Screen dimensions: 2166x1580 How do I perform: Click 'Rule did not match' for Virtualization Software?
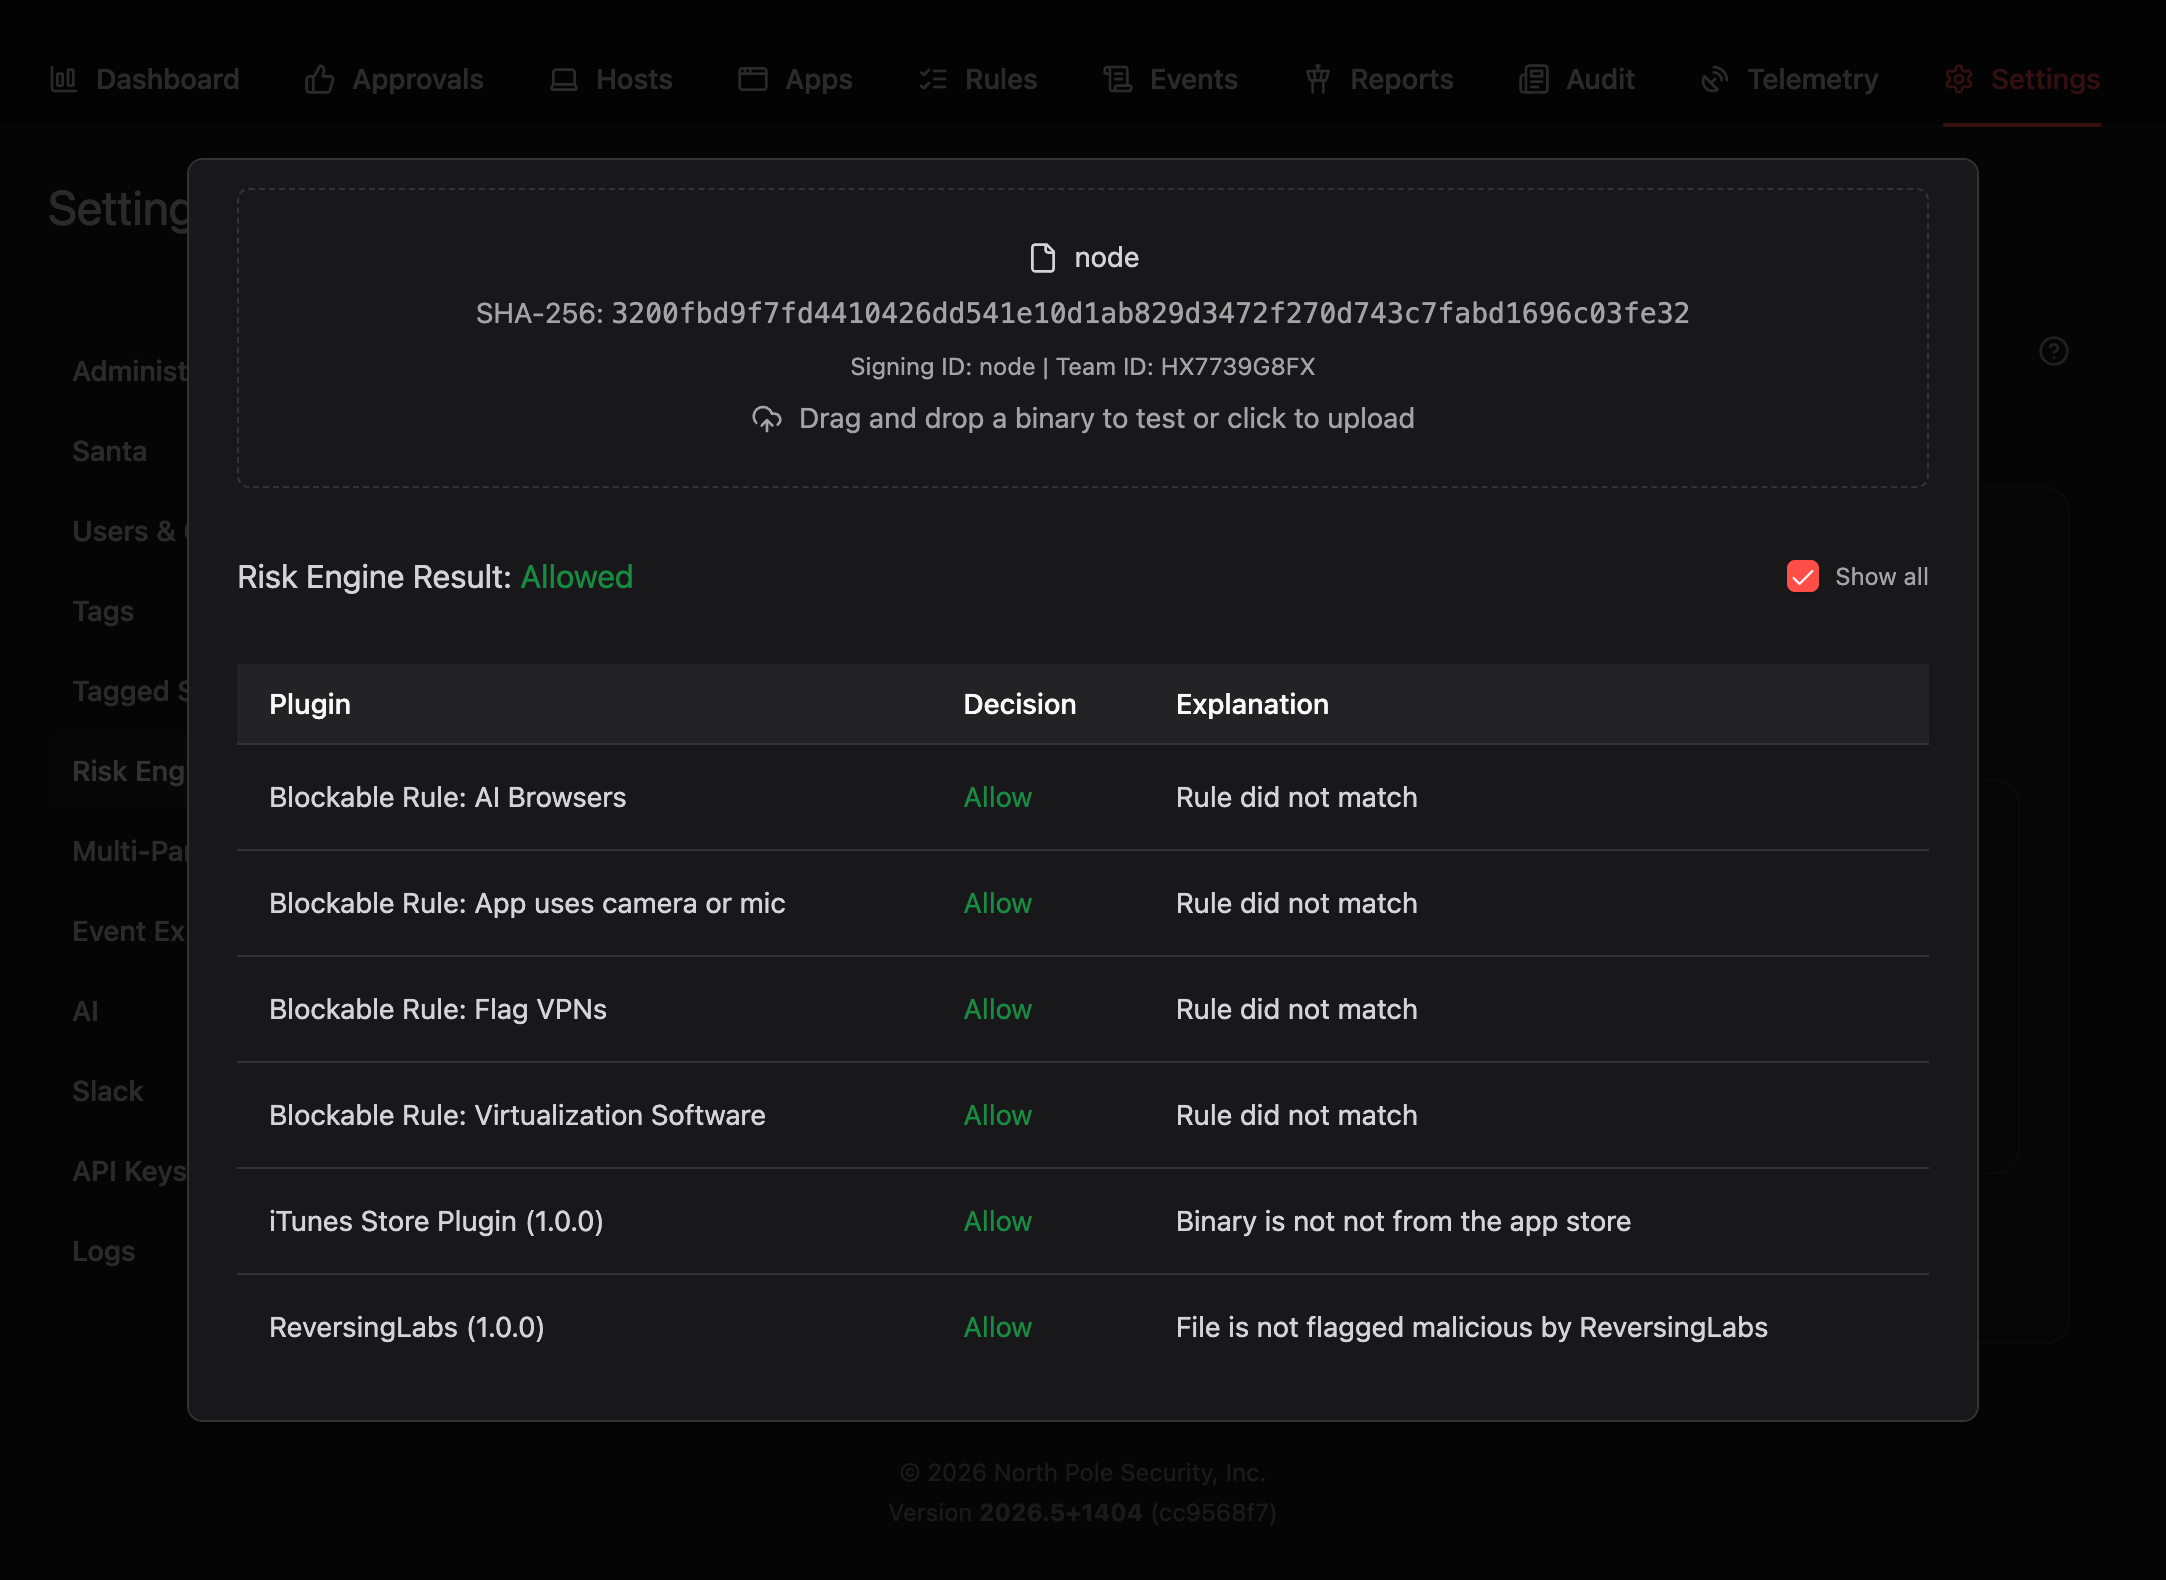click(x=1296, y=1115)
